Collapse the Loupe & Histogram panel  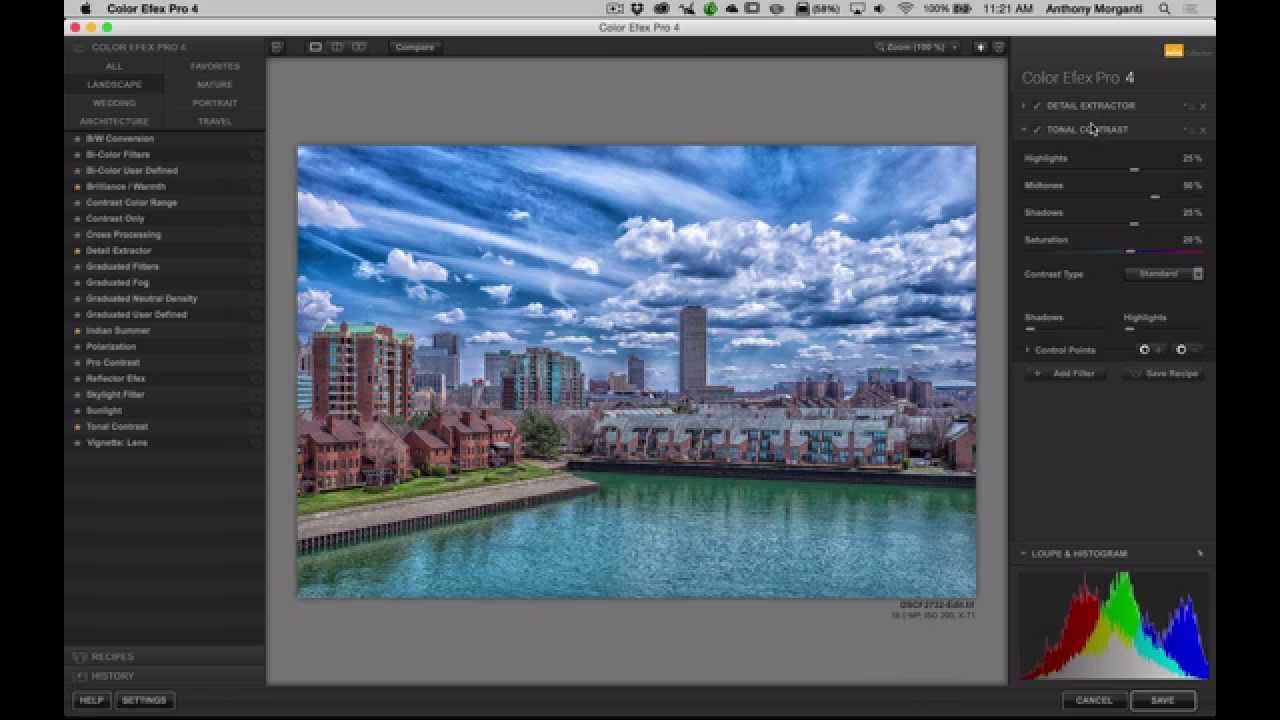tap(1023, 553)
